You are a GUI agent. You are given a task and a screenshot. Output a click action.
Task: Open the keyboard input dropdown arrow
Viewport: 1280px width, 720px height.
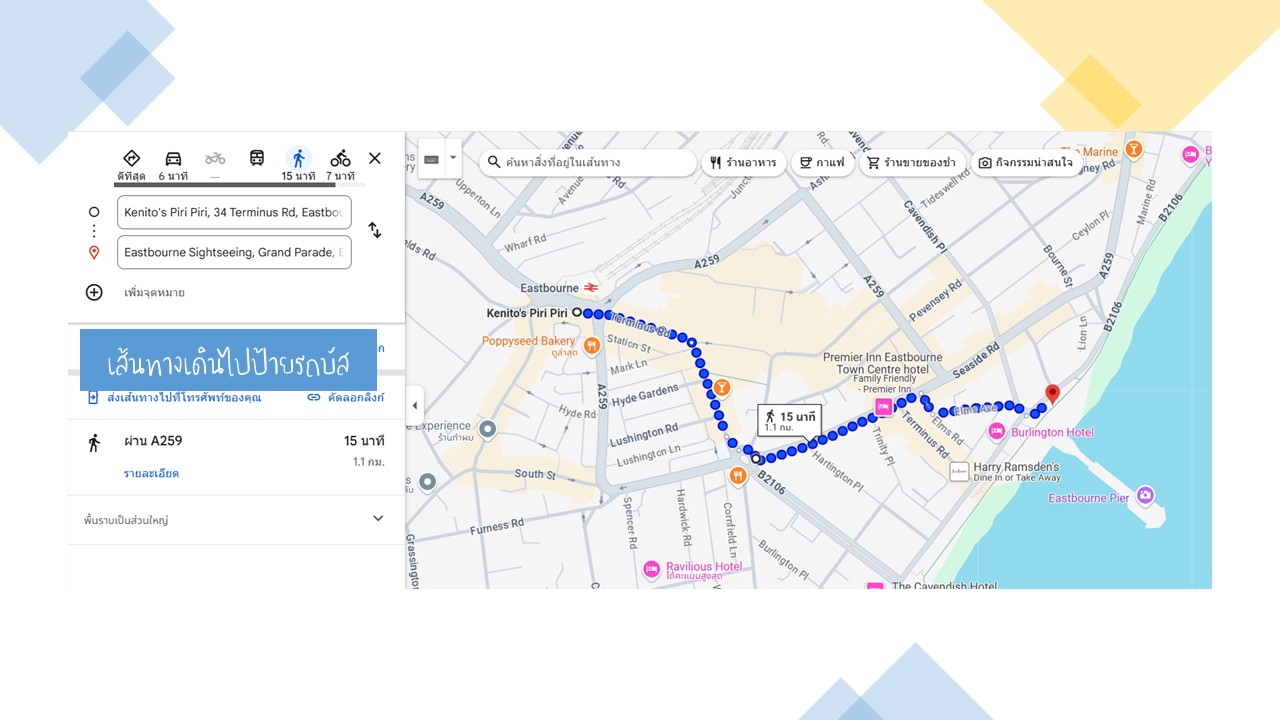(453, 158)
